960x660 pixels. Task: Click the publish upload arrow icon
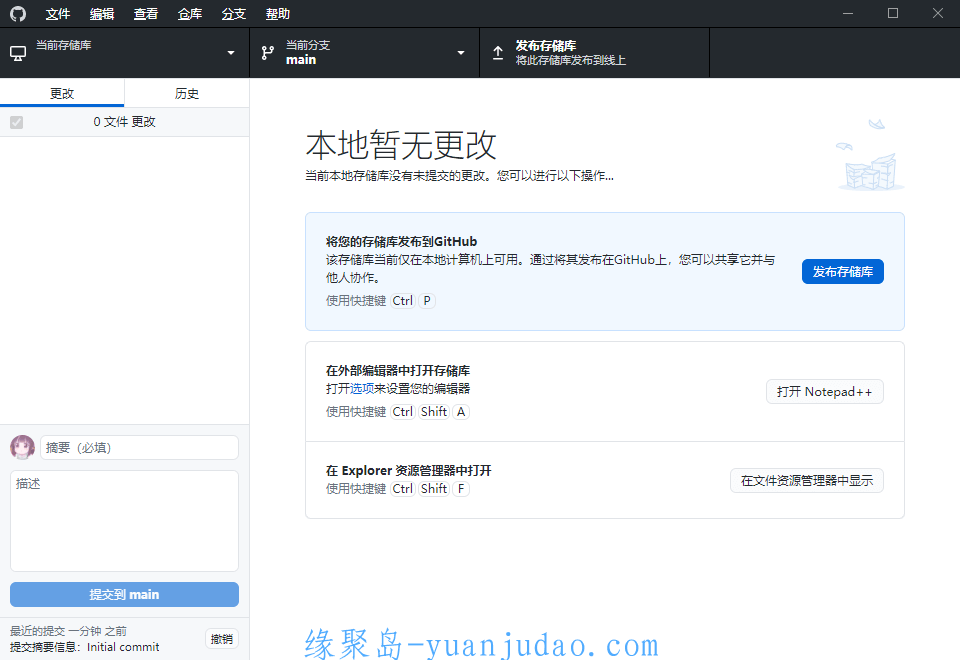click(498, 53)
